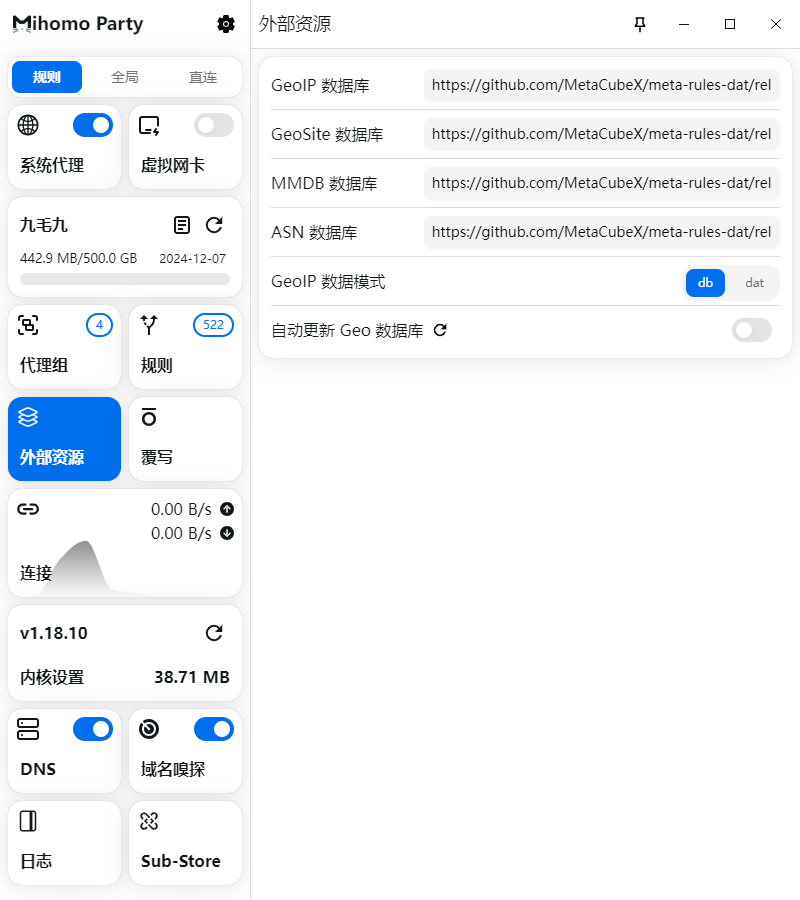Disable the 系统代理 toggle

point(93,125)
